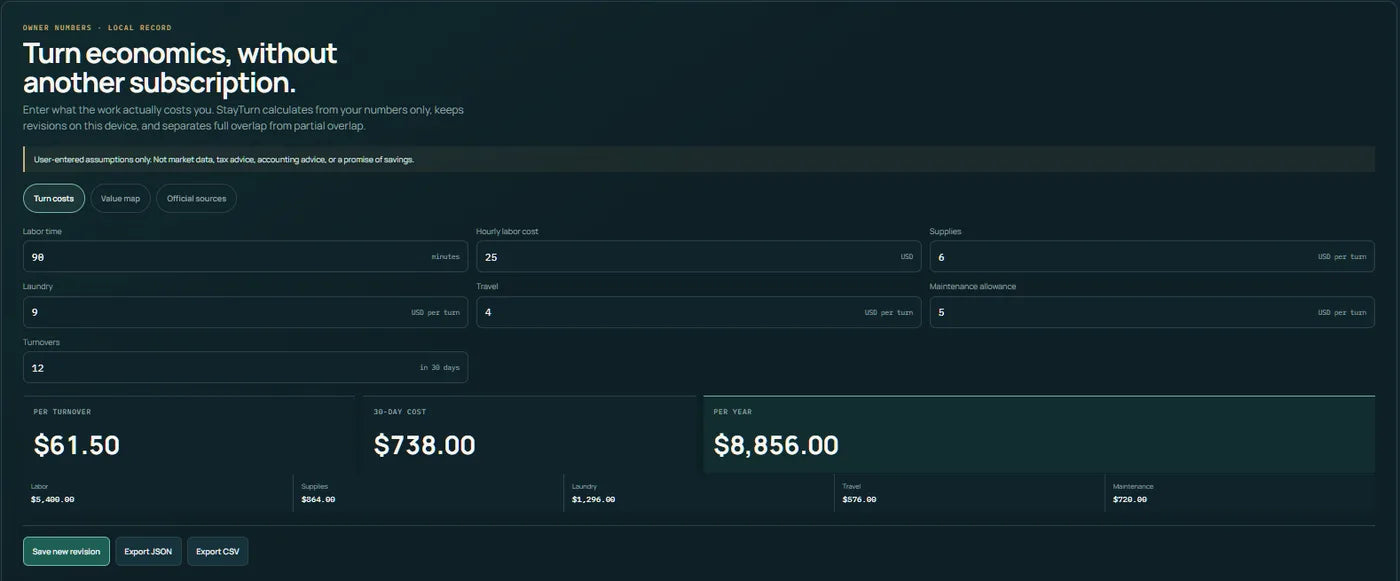This screenshot has width=1400, height=581.
Task: Select the 30-Day Cost $738.00 card
Action: [529, 434]
